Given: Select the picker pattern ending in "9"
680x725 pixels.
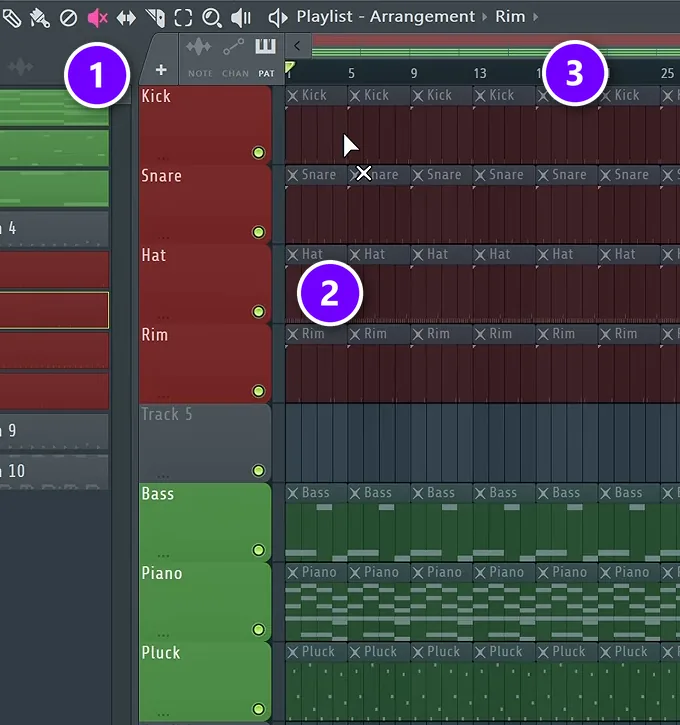Looking at the screenshot, I should [54, 431].
